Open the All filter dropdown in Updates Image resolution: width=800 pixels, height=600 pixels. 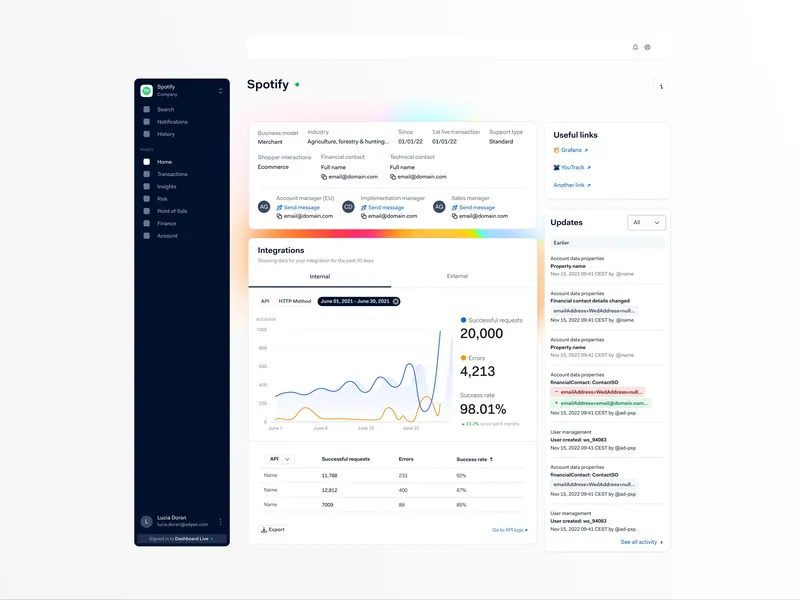pos(646,222)
